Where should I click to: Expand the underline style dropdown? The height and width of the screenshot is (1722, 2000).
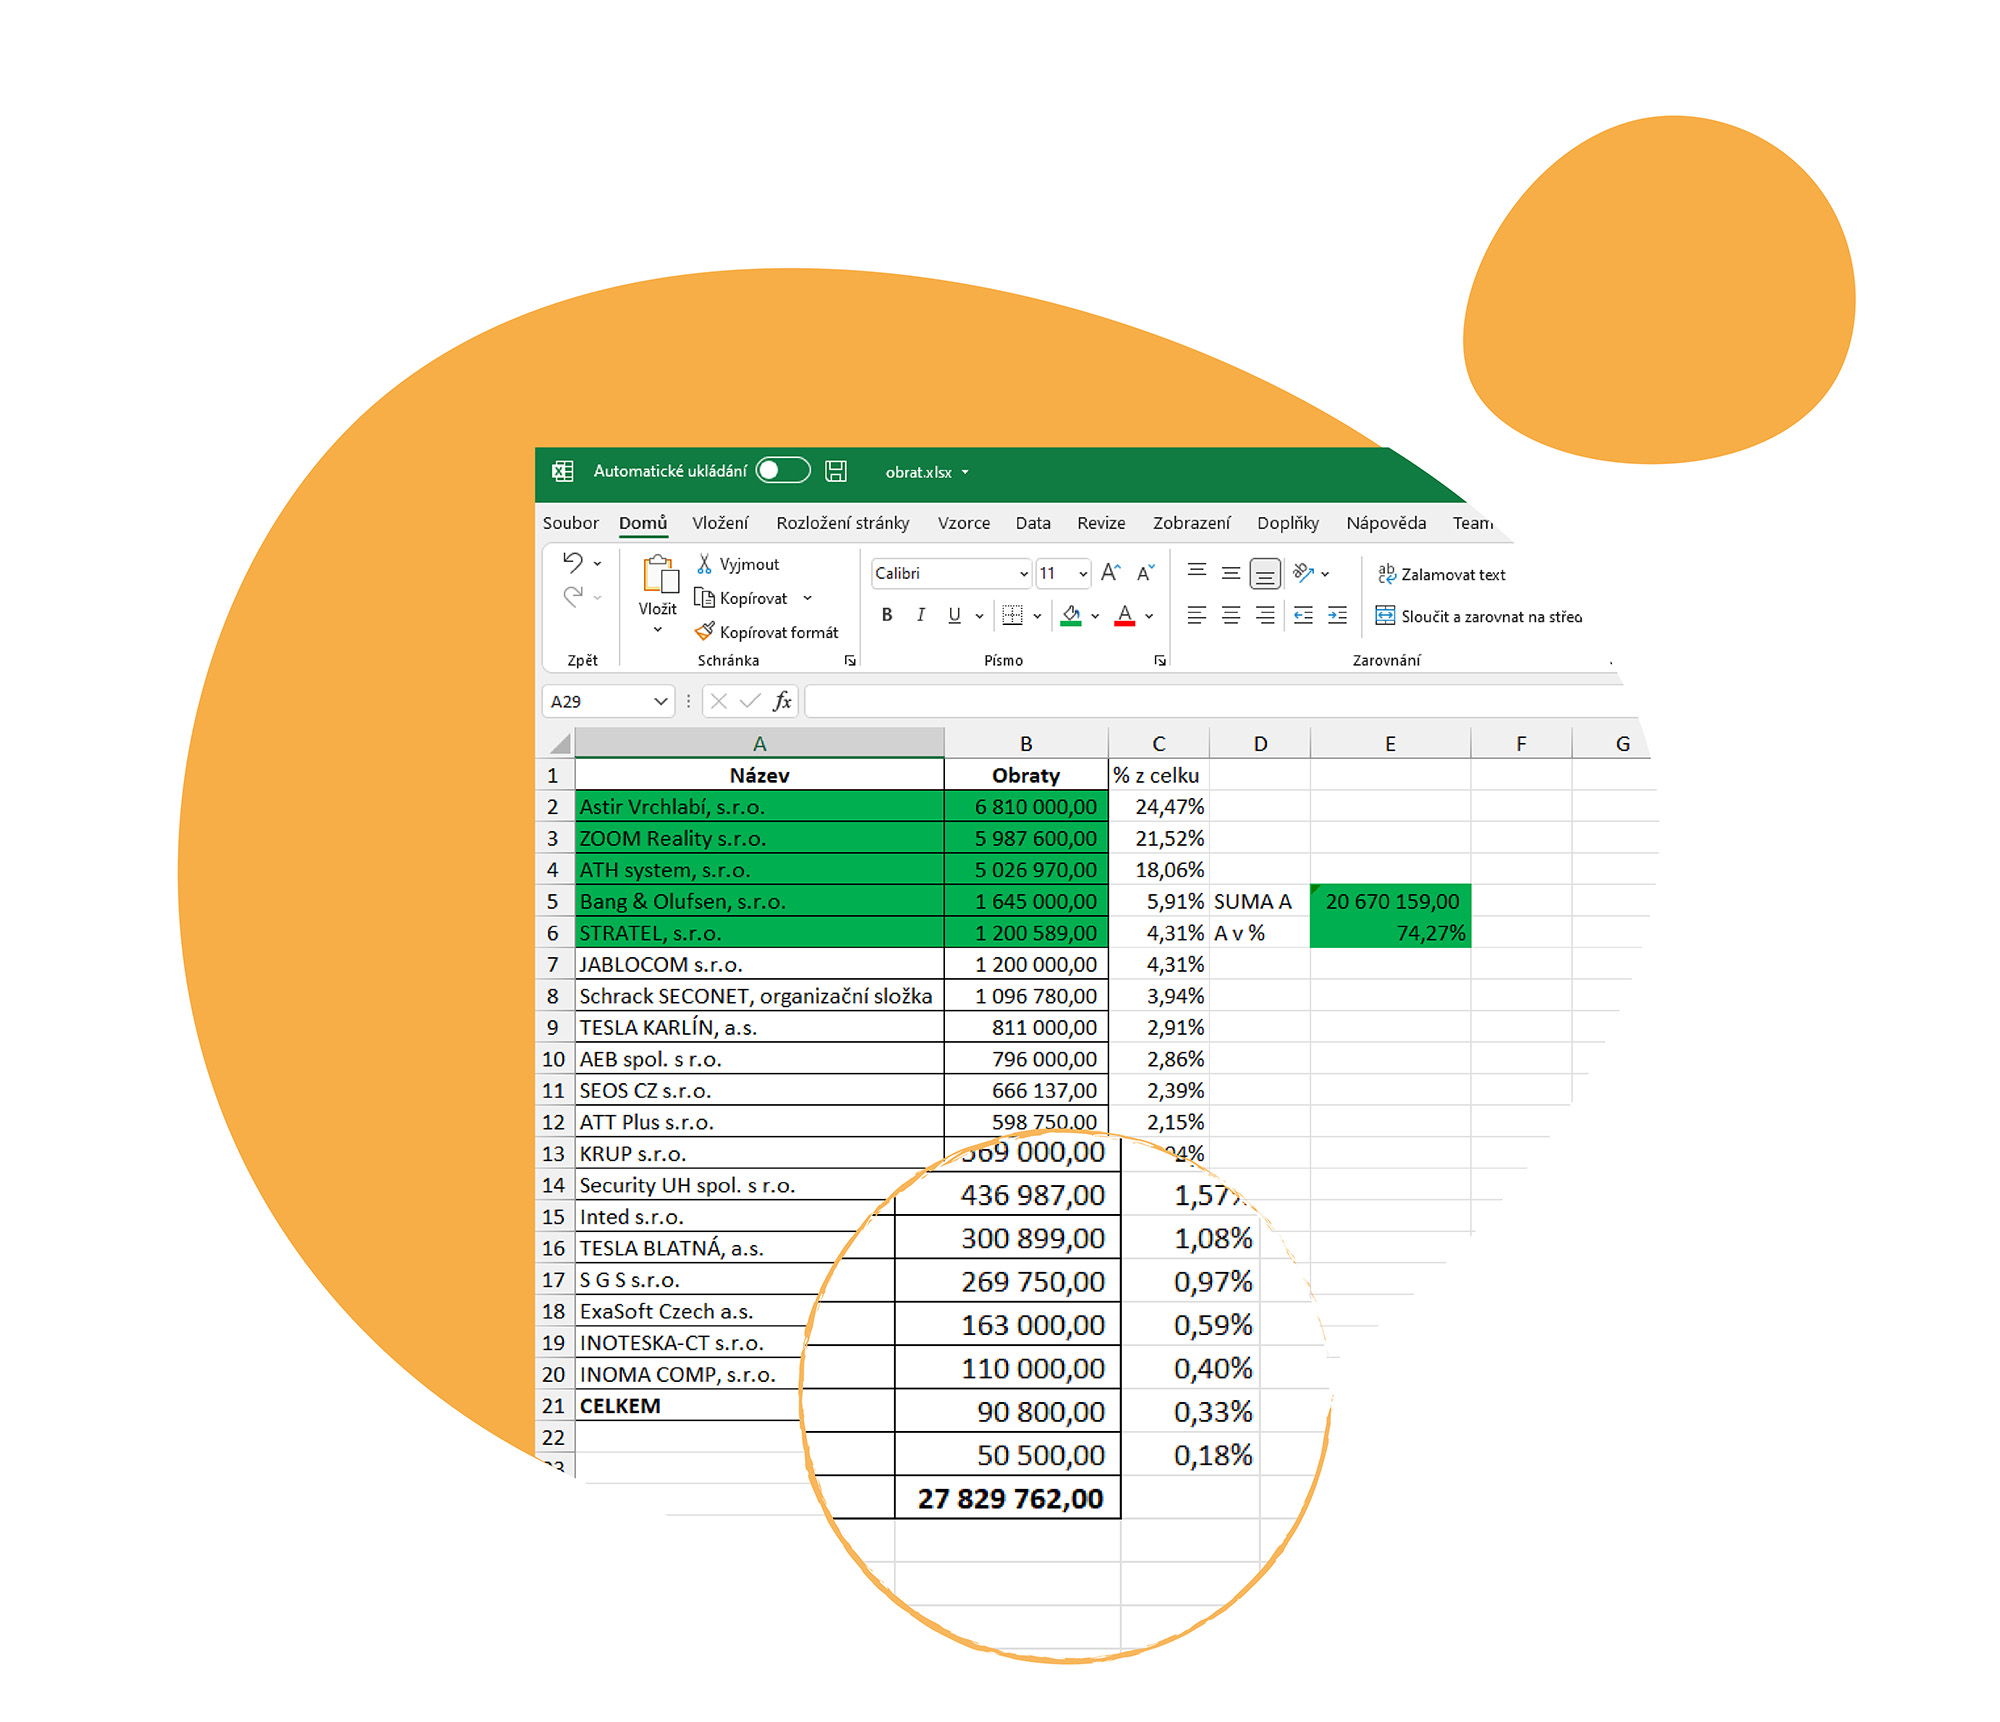point(979,616)
